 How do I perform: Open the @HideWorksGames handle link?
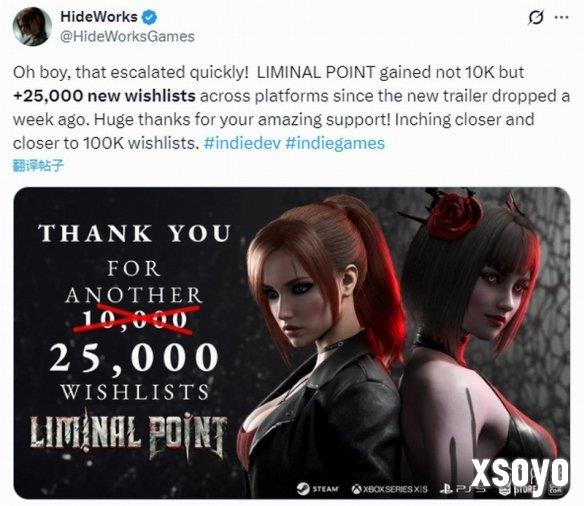pos(127,36)
